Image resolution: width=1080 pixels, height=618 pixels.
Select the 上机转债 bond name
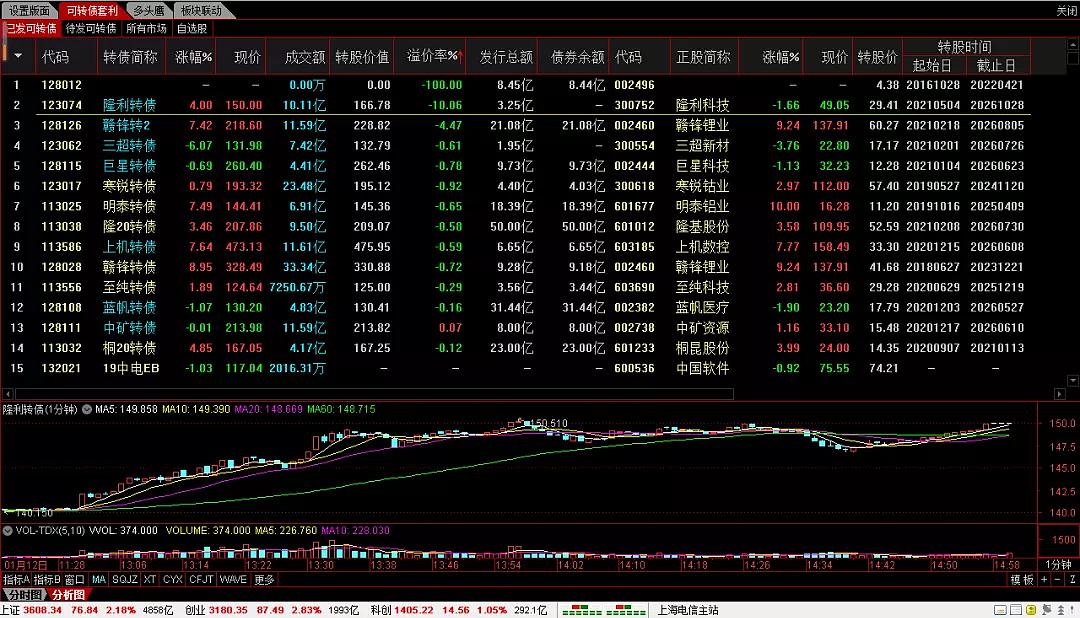(129, 247)
